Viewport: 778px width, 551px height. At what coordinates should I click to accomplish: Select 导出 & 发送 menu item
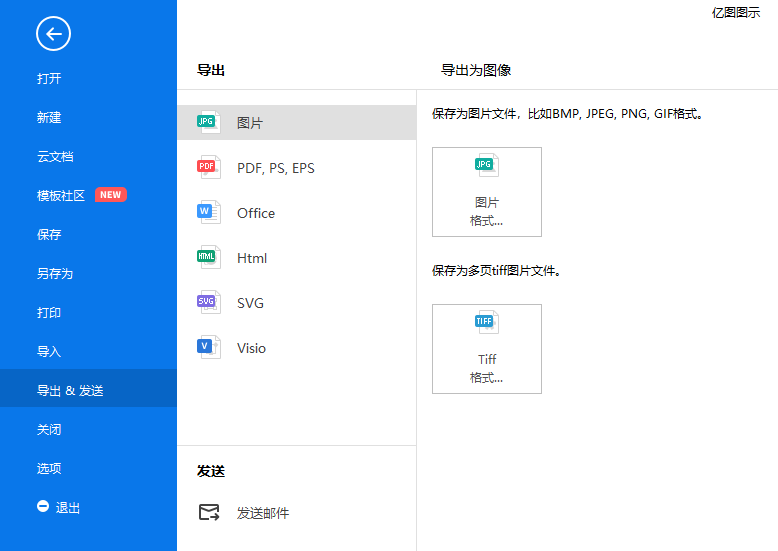(x=88, y=388)
